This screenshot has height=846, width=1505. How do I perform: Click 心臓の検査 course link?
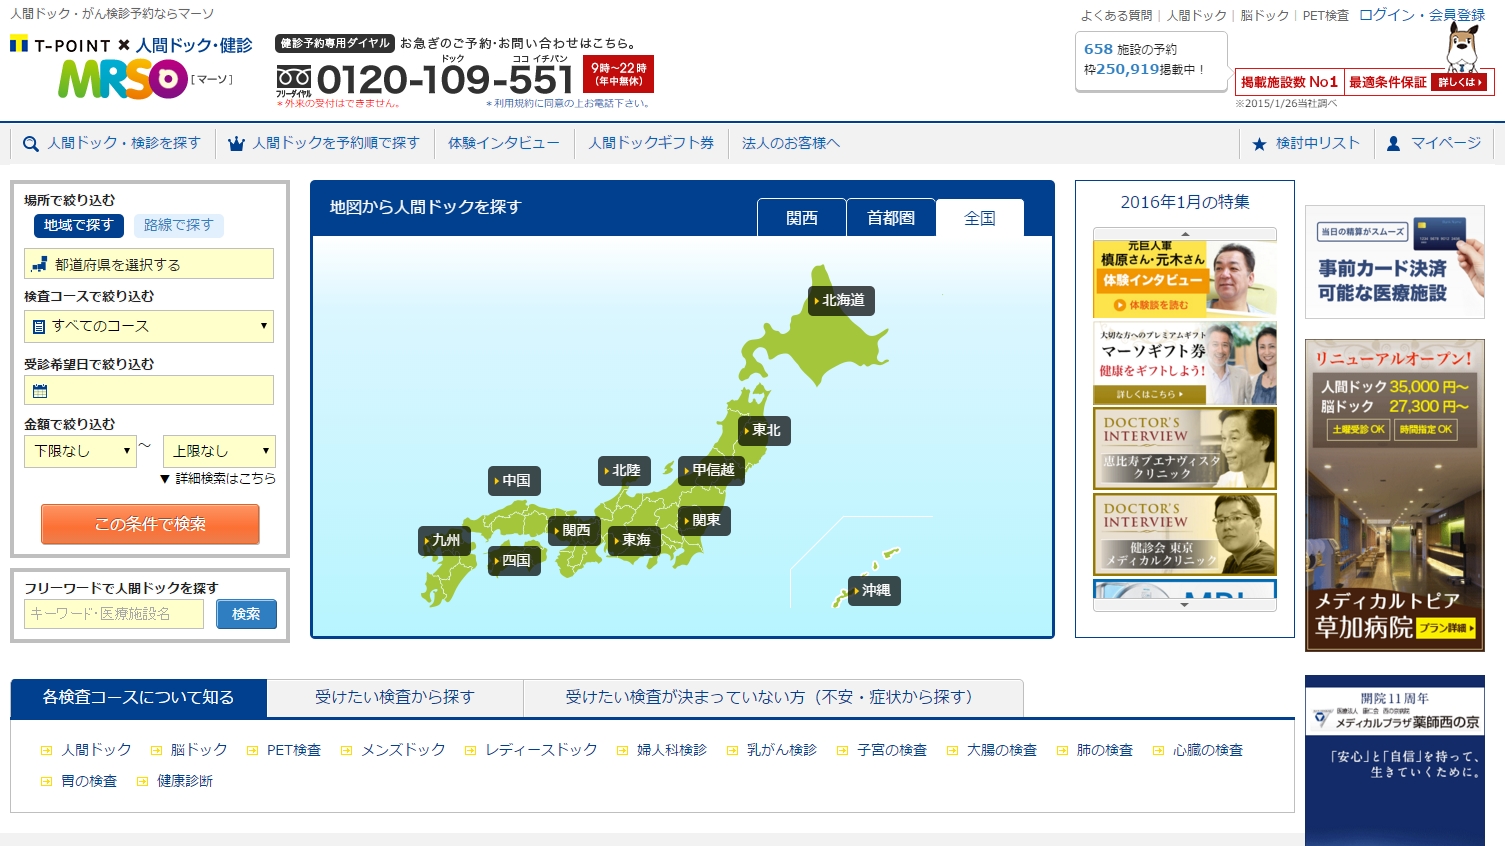(x=1207, y=750)
